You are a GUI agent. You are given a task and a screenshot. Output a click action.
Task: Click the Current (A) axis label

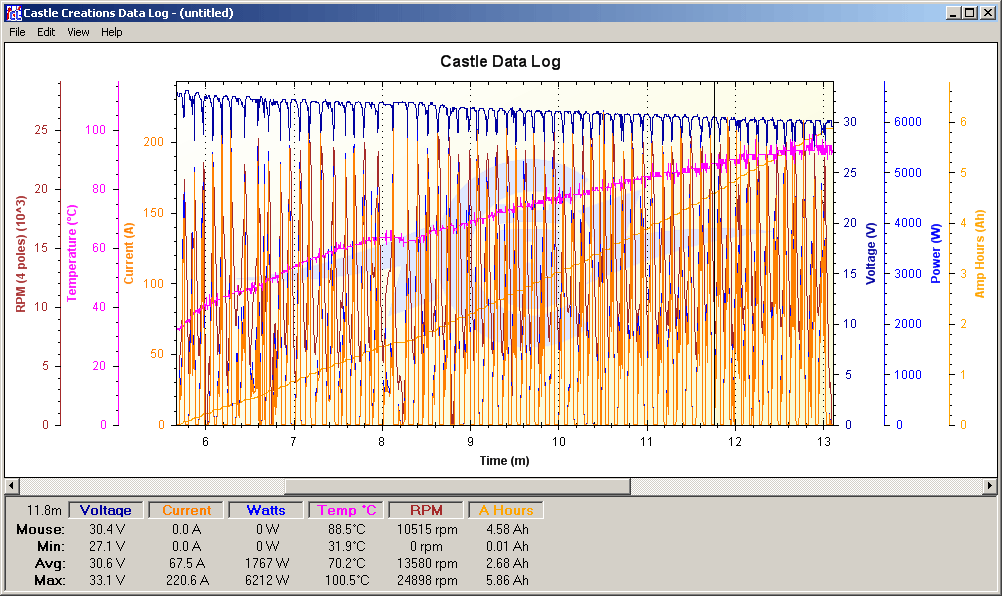129,254
